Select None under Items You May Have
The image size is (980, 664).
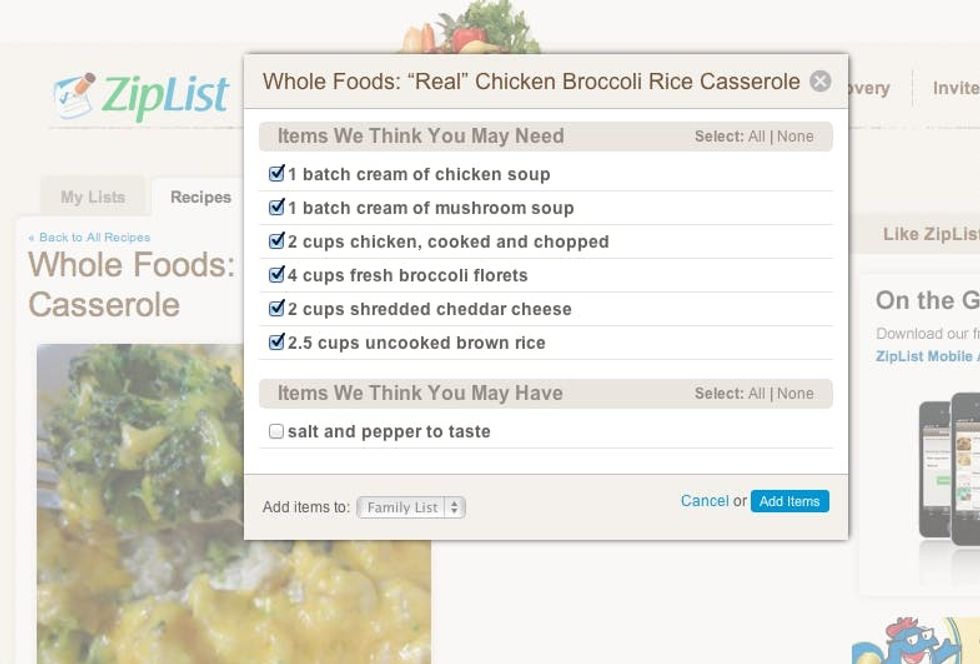point(795,394)
